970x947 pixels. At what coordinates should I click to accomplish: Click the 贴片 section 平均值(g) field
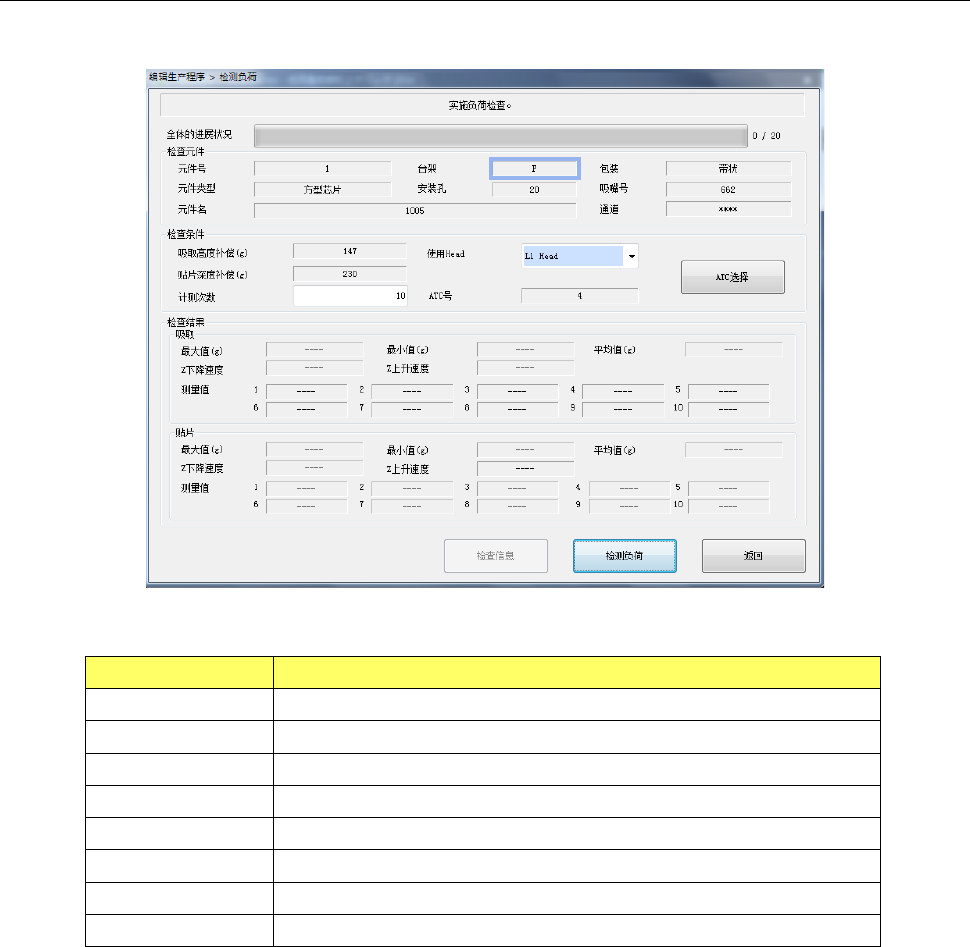pos(733,450)
